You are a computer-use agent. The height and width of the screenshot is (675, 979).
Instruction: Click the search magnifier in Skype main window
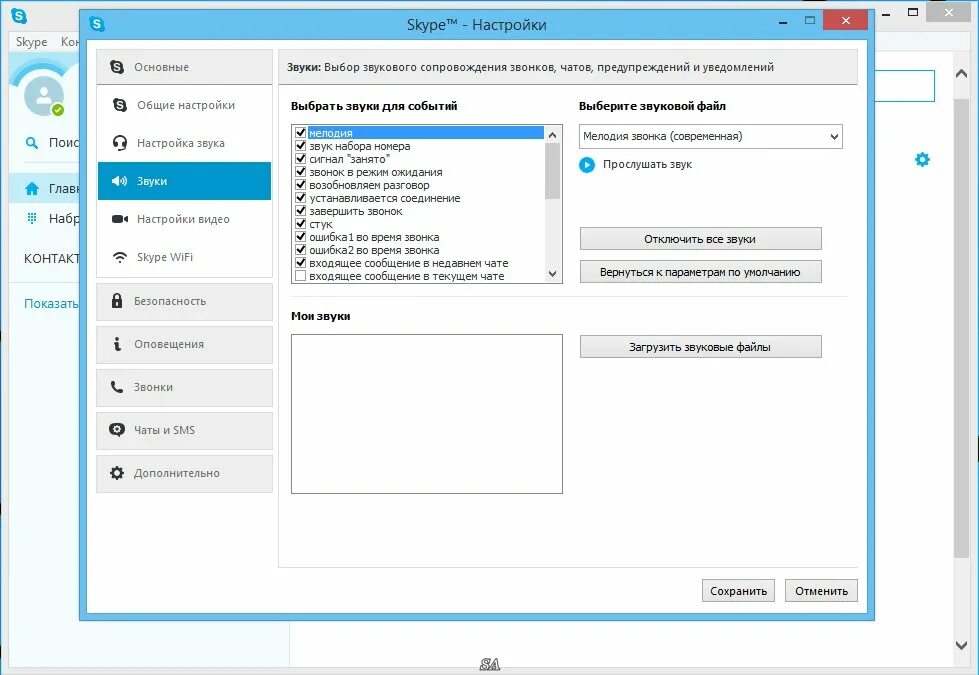click(x=31, y=143)
